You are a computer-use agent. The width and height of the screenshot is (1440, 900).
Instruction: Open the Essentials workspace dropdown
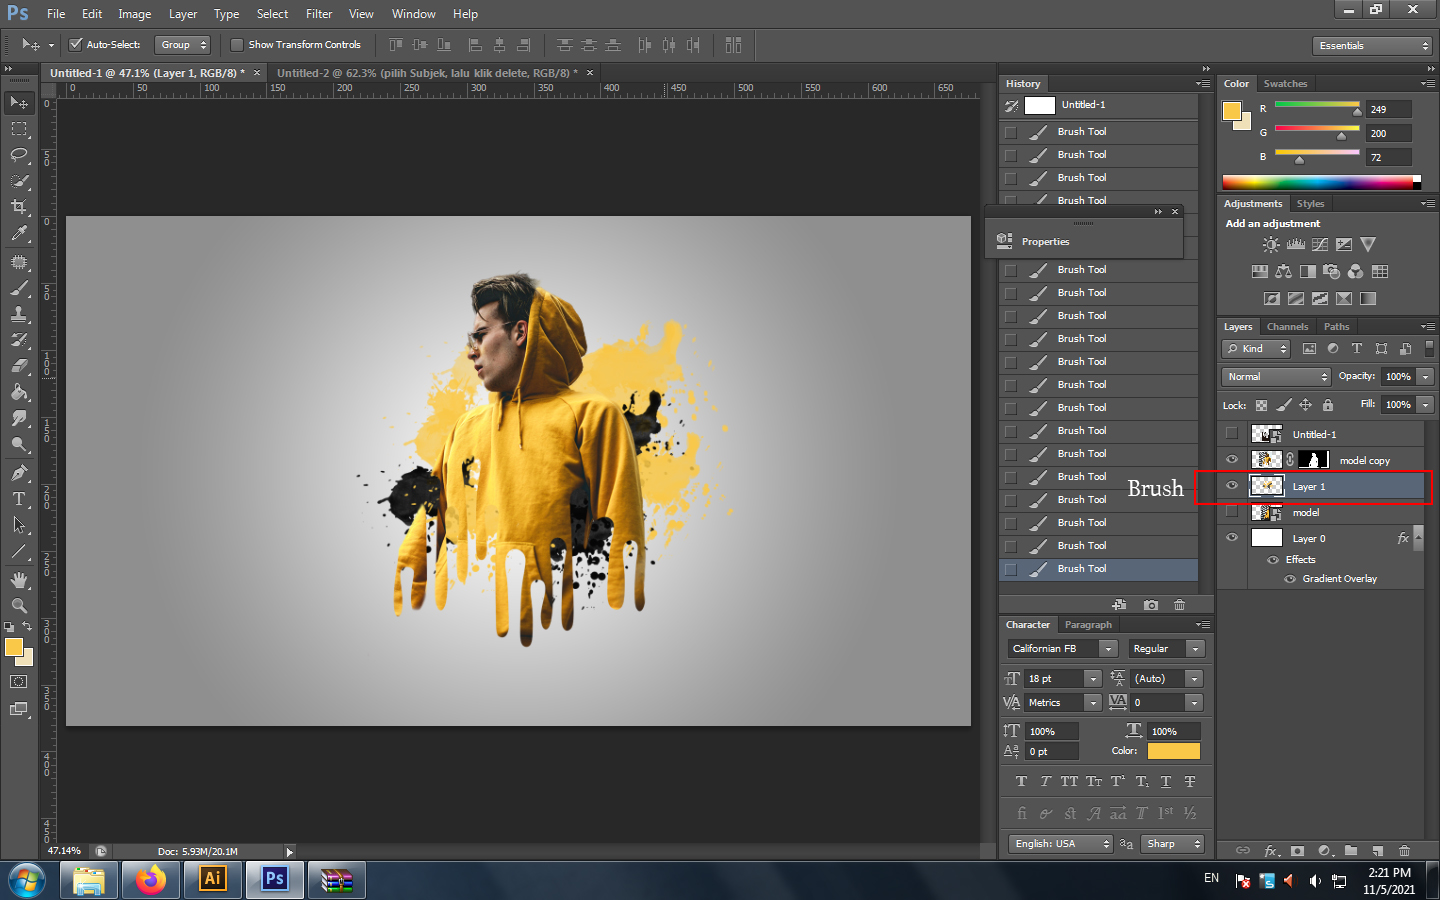click(1373, 46)
